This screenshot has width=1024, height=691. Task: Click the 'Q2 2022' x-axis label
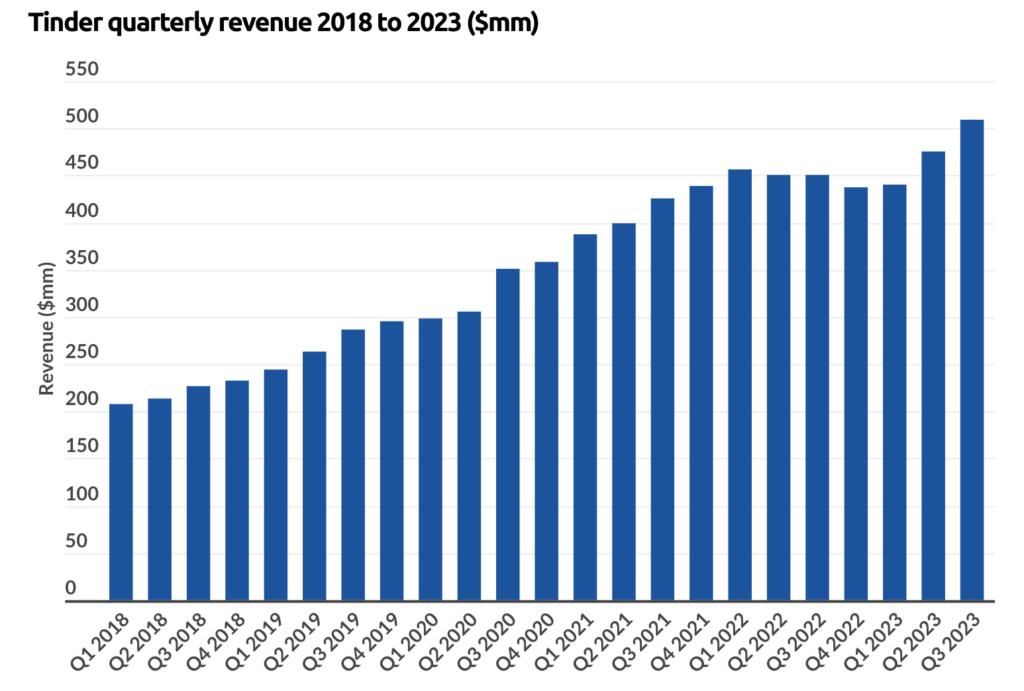(758, 642)
